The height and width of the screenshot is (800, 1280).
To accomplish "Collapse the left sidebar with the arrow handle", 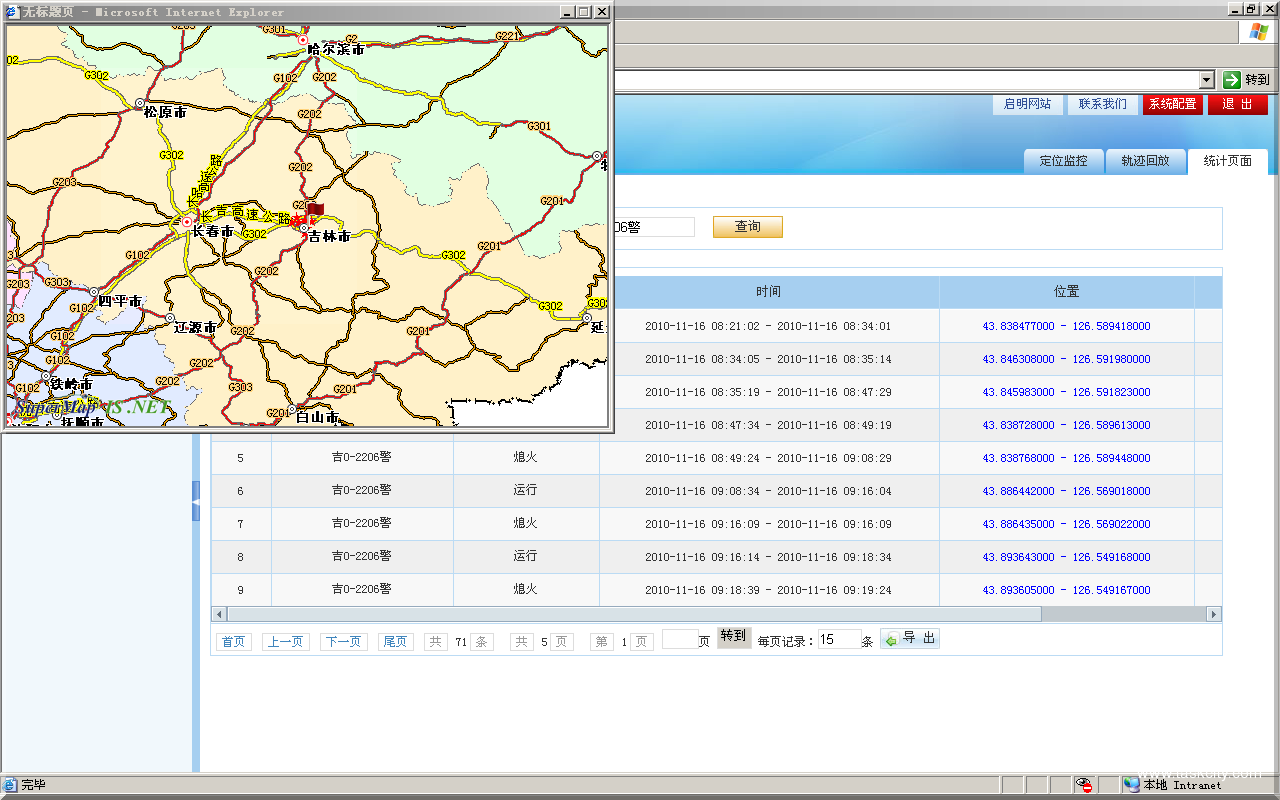I will tap(196, 501).
